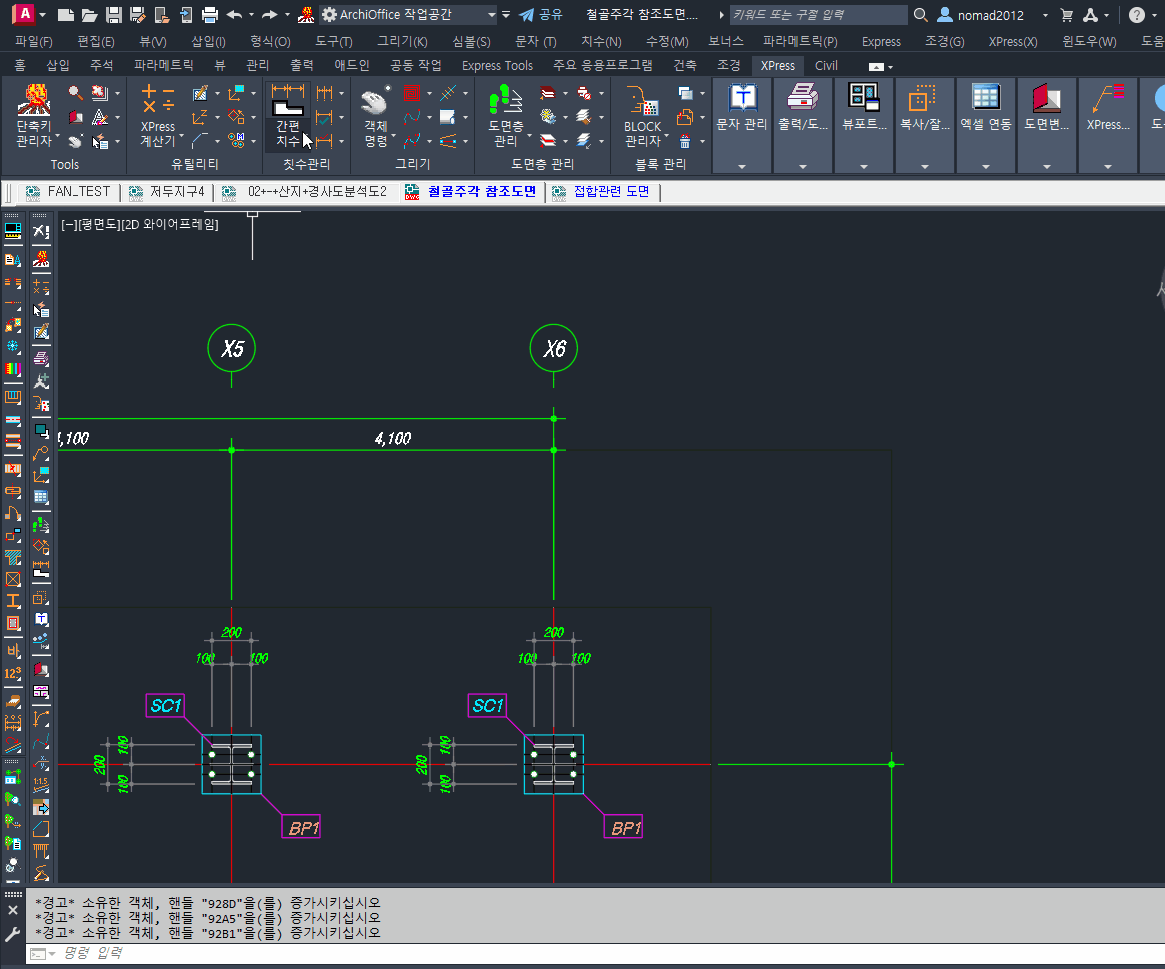Expand the ribbon minimize options dropdown

890,67
